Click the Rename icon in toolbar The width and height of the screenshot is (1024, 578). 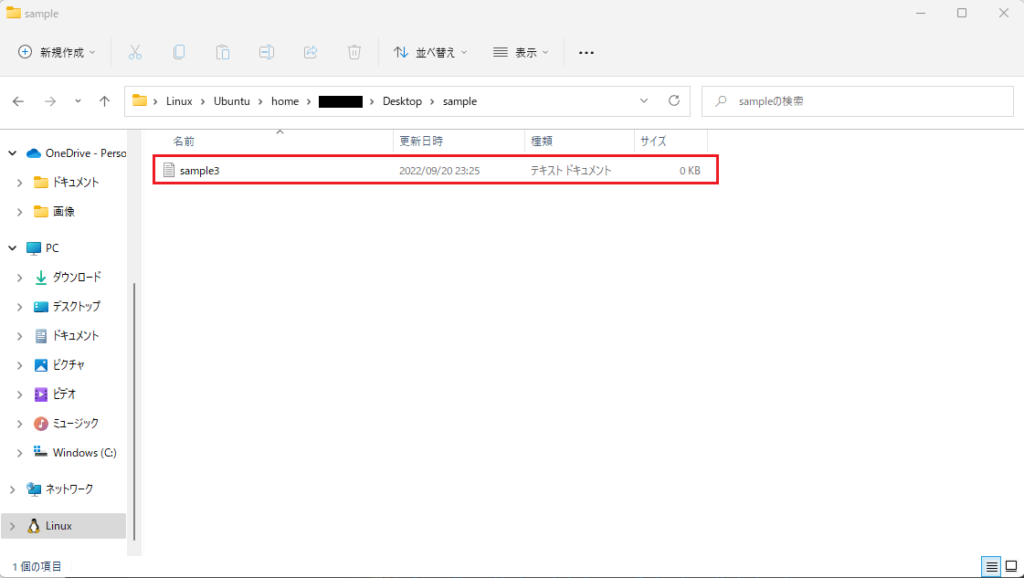(266, 52)
